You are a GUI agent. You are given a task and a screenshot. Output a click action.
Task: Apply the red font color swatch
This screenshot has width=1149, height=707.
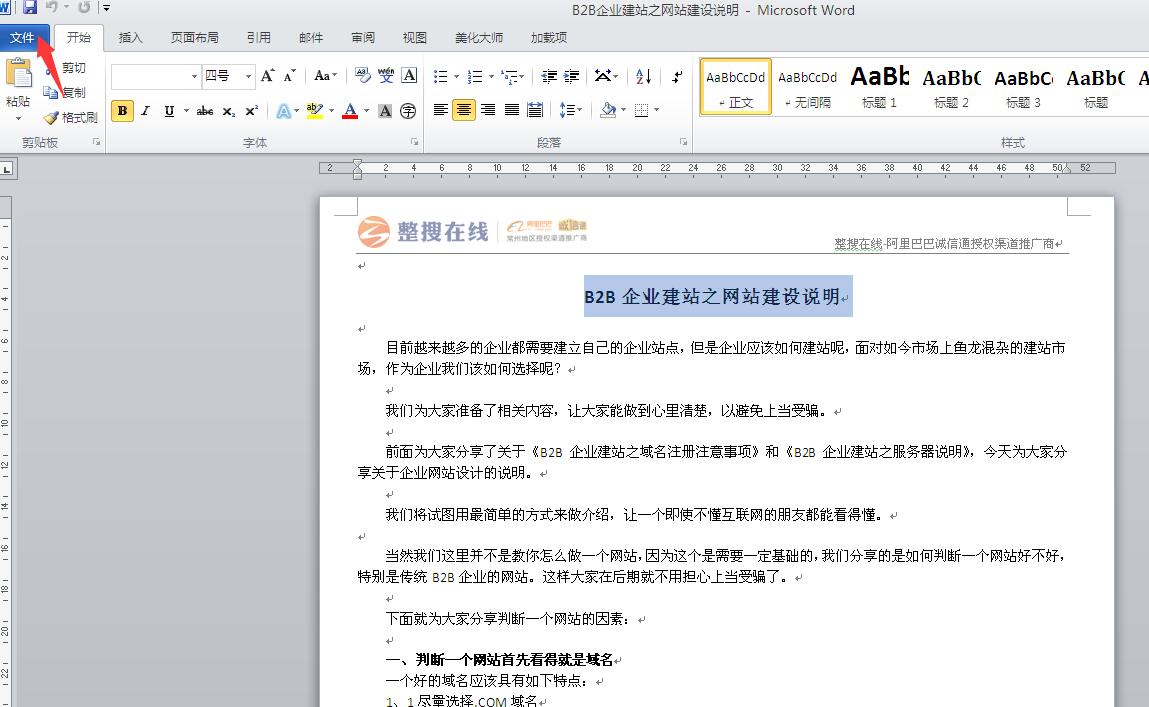click(350, 111)
